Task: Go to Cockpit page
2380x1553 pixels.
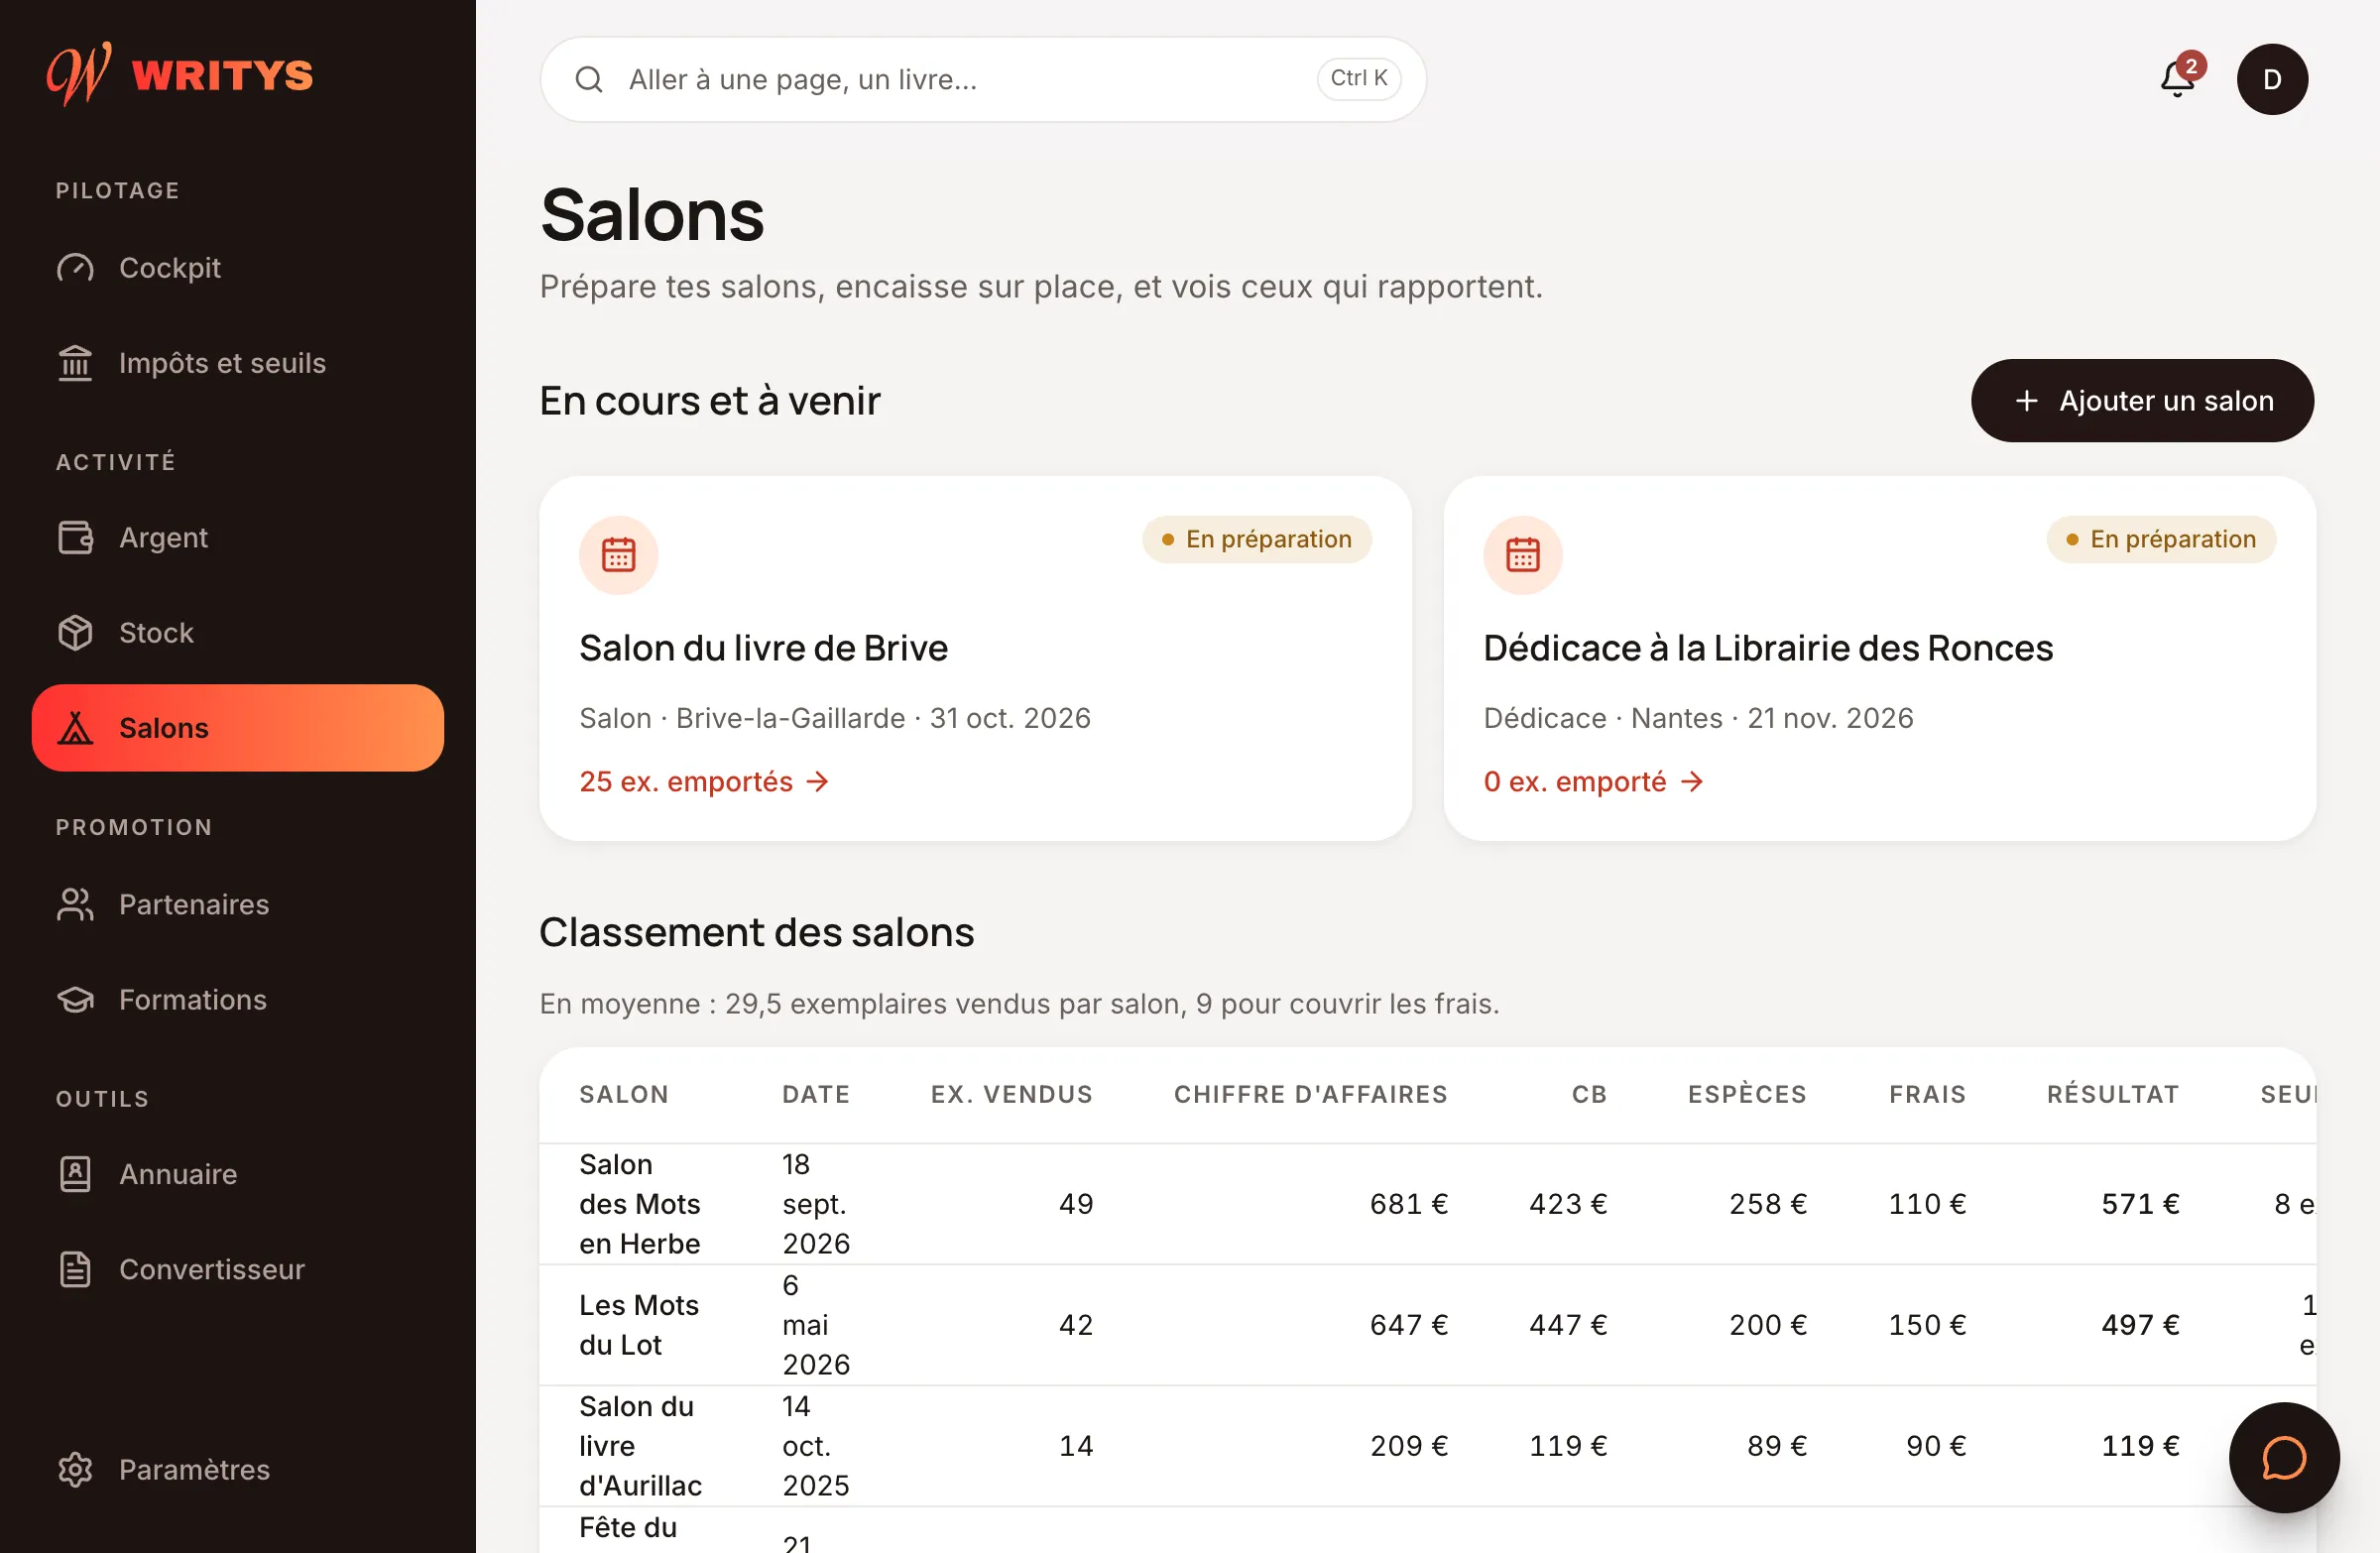Action: (238, 268)
